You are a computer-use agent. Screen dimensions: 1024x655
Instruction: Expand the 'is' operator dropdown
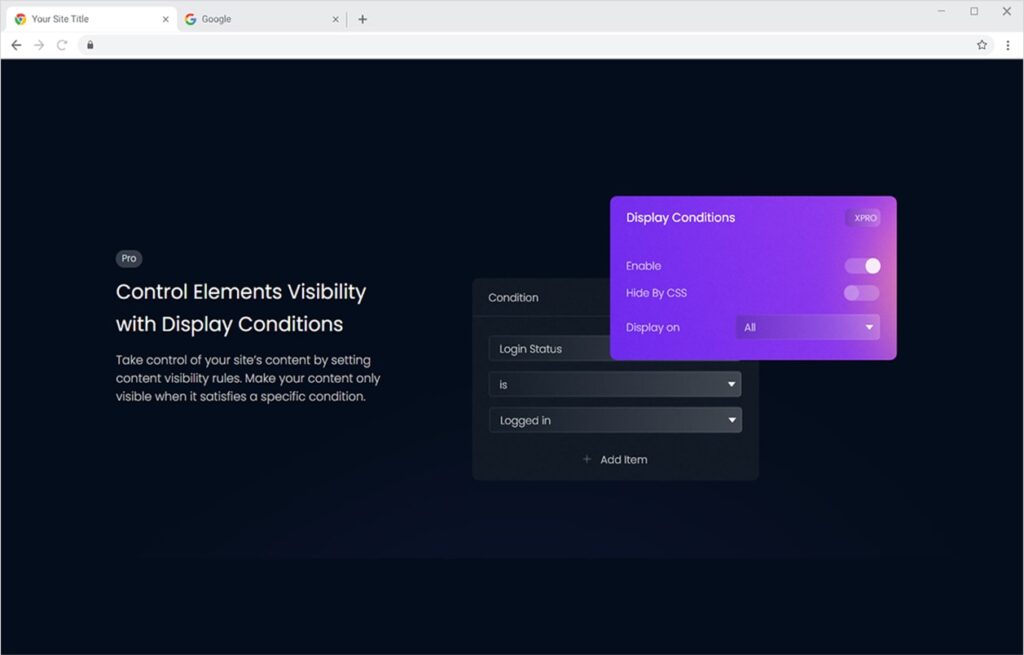(615, 385)
